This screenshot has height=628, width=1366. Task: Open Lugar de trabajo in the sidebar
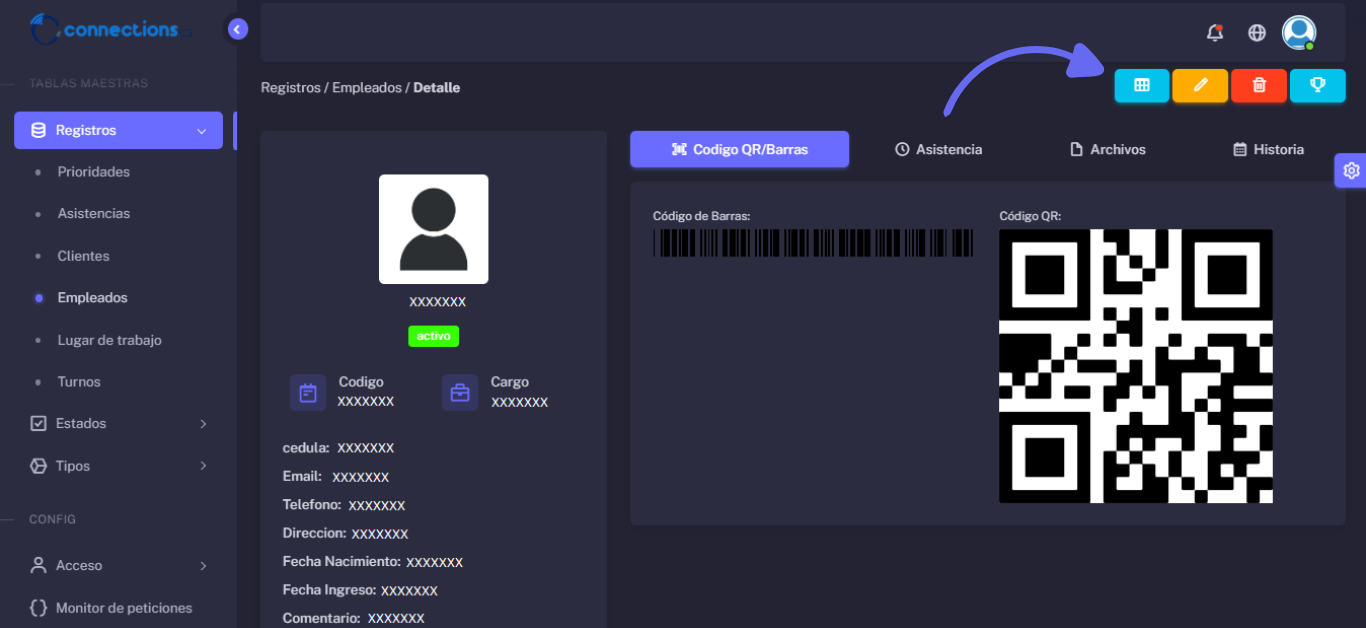[110, 340]
